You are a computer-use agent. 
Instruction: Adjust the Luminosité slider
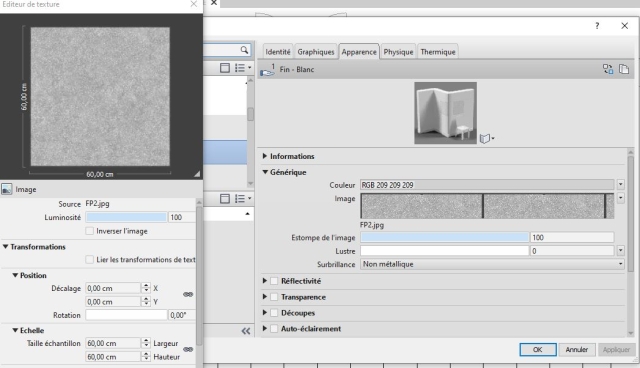click(126, 217)
